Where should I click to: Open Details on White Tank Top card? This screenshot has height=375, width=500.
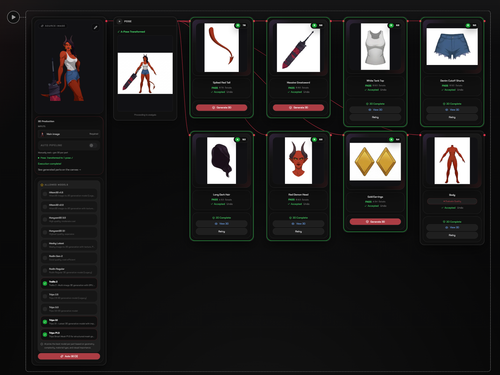pos(382,86)
